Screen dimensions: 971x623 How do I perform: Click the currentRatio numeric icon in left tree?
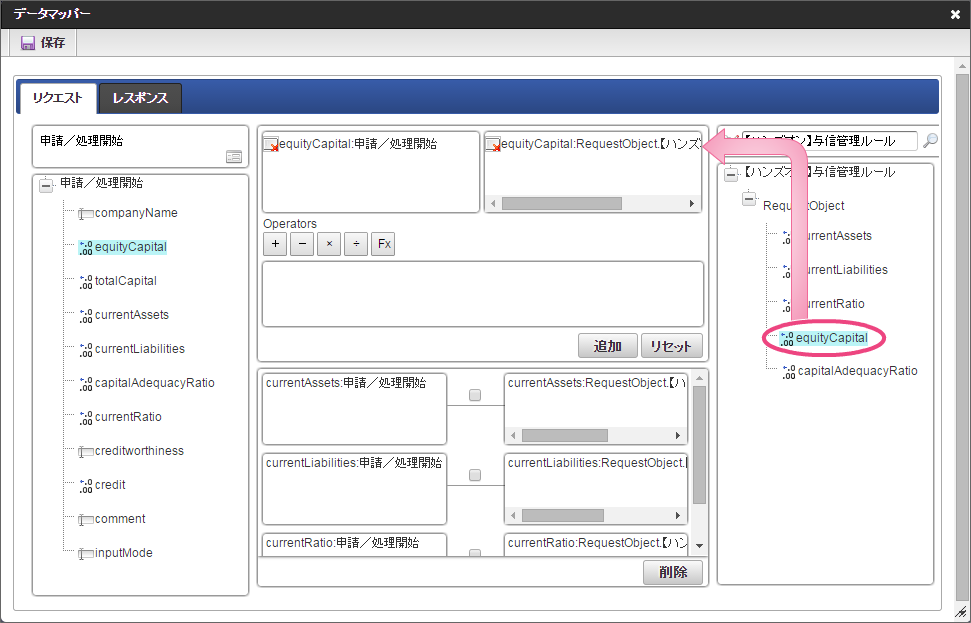coord(85,418)
